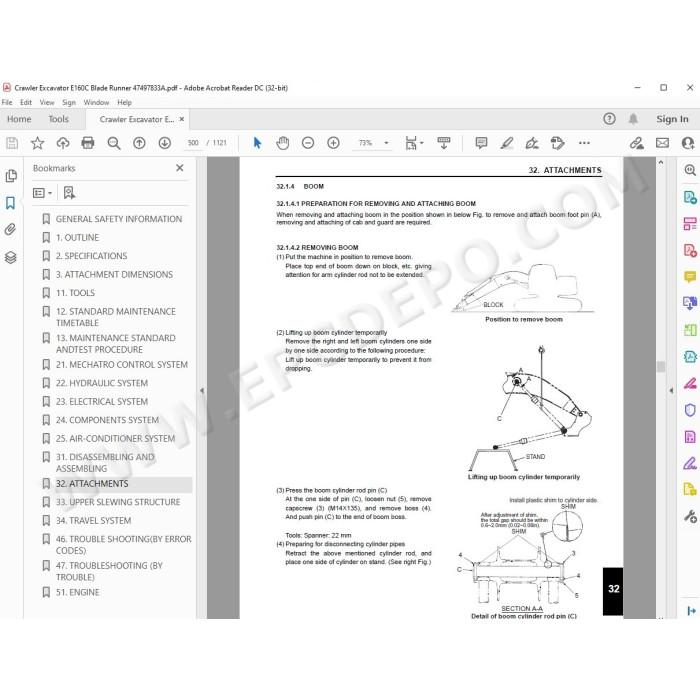700x700 pixels.
Task: Open the more tools ellipsis
Action: click(x=584, y=143)
